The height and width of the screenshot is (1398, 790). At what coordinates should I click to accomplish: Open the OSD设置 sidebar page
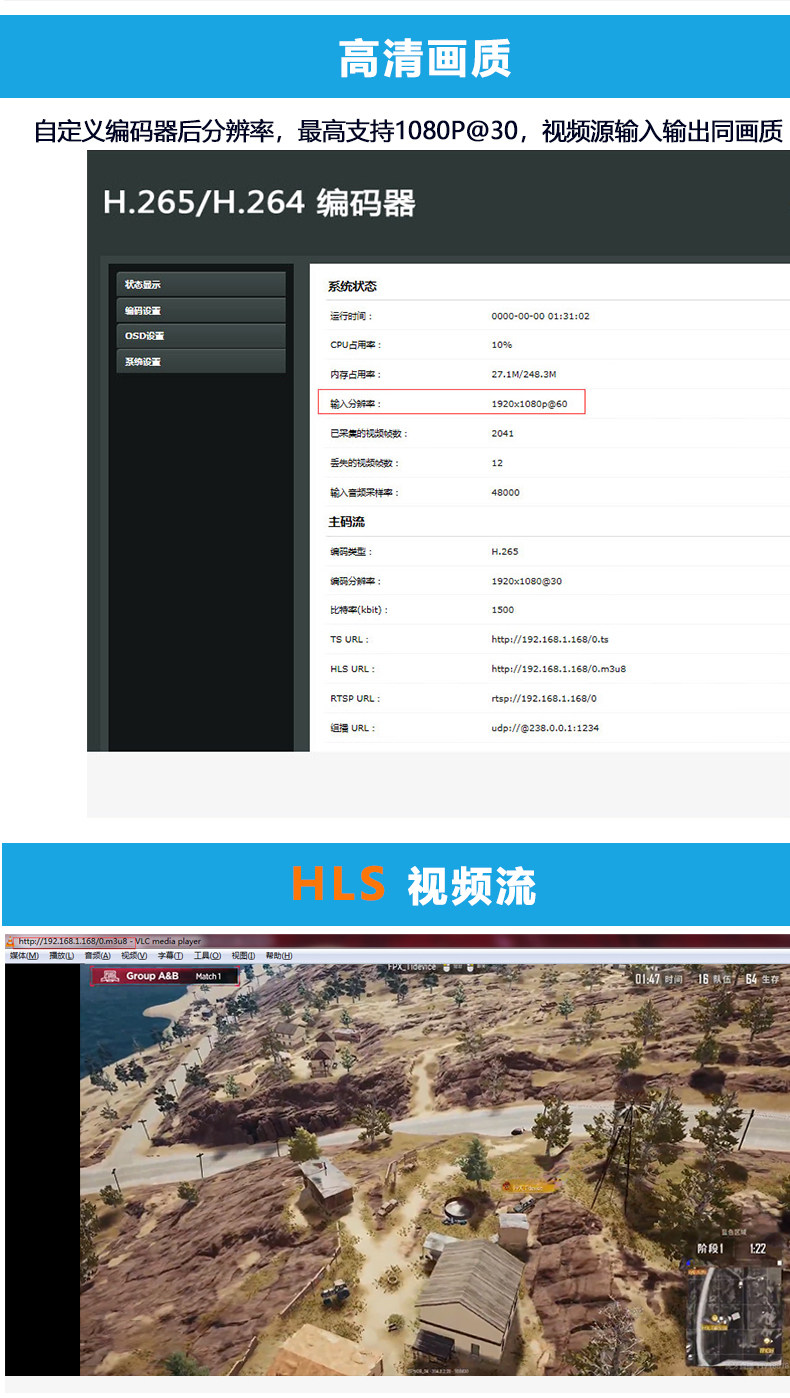(201, 336)
